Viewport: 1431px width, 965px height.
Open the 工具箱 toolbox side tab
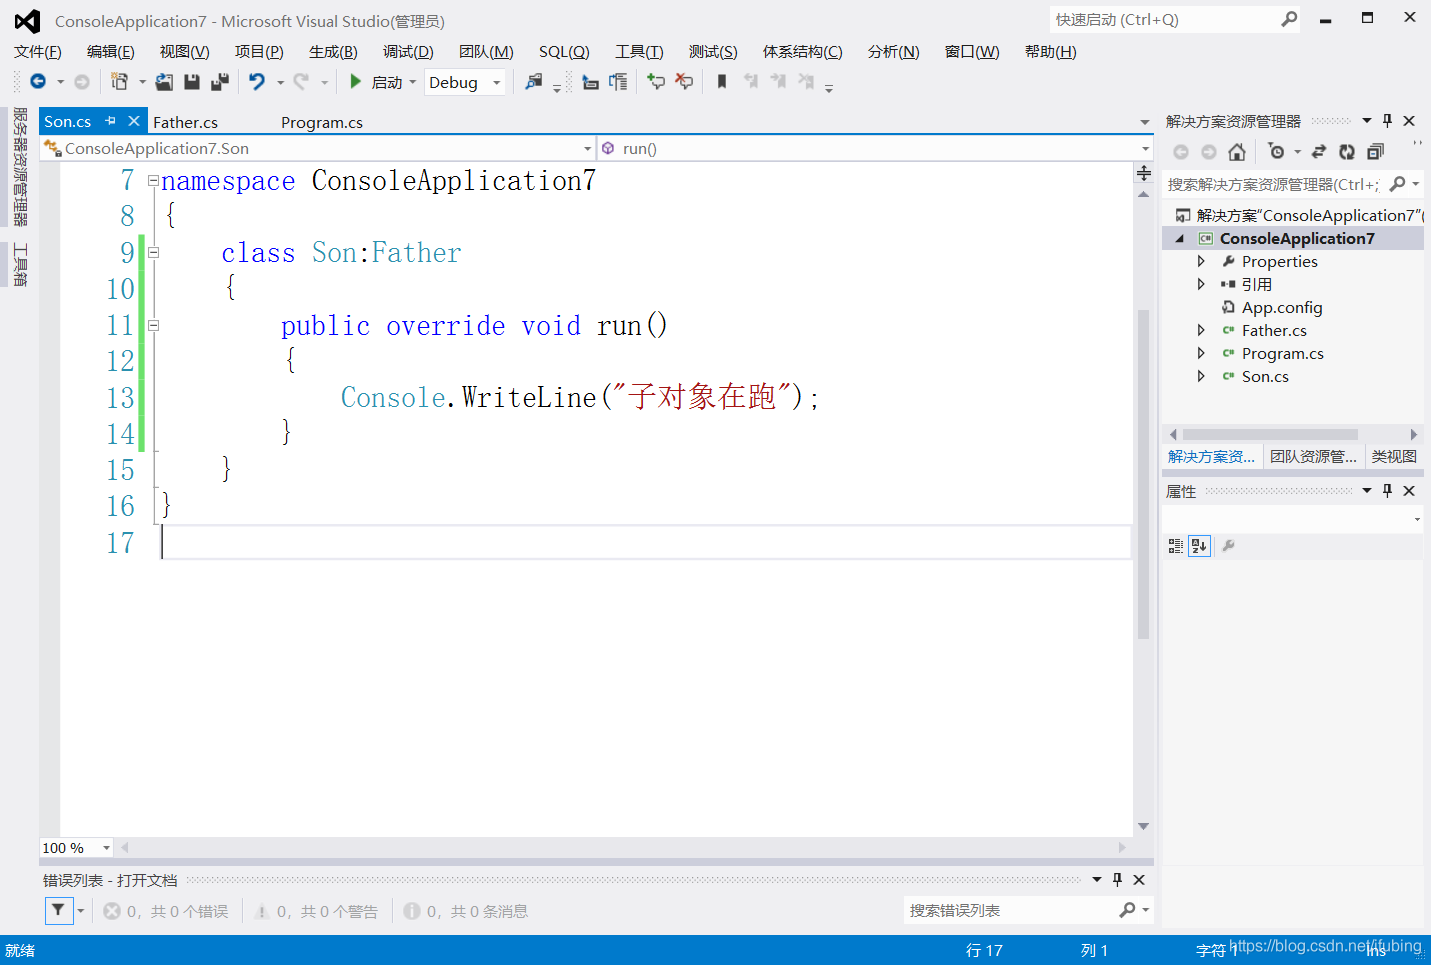(19, 265)
